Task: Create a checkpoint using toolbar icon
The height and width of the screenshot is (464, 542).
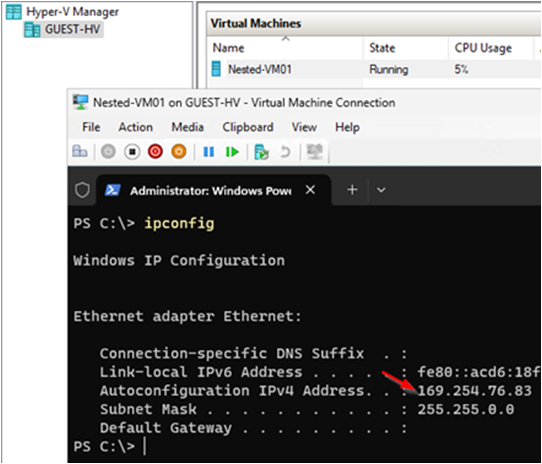Action: [261, 152]
